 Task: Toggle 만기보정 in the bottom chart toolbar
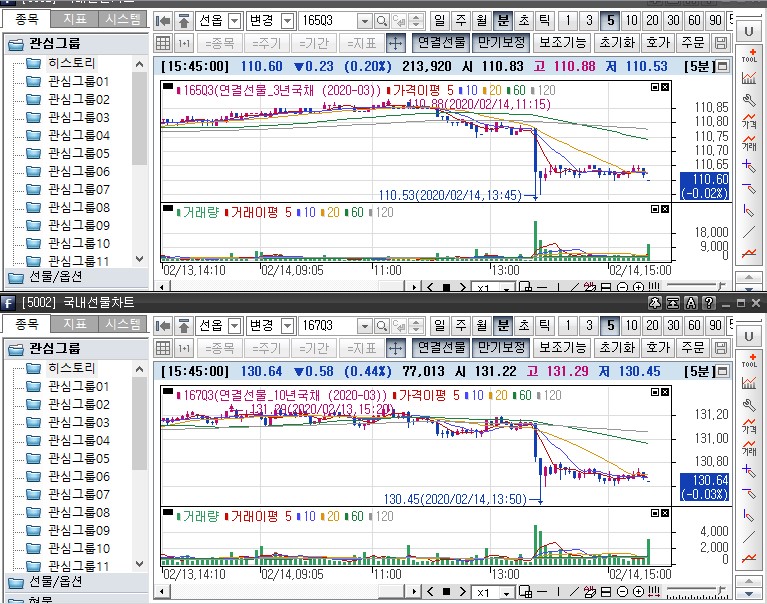tap(501, 348)
